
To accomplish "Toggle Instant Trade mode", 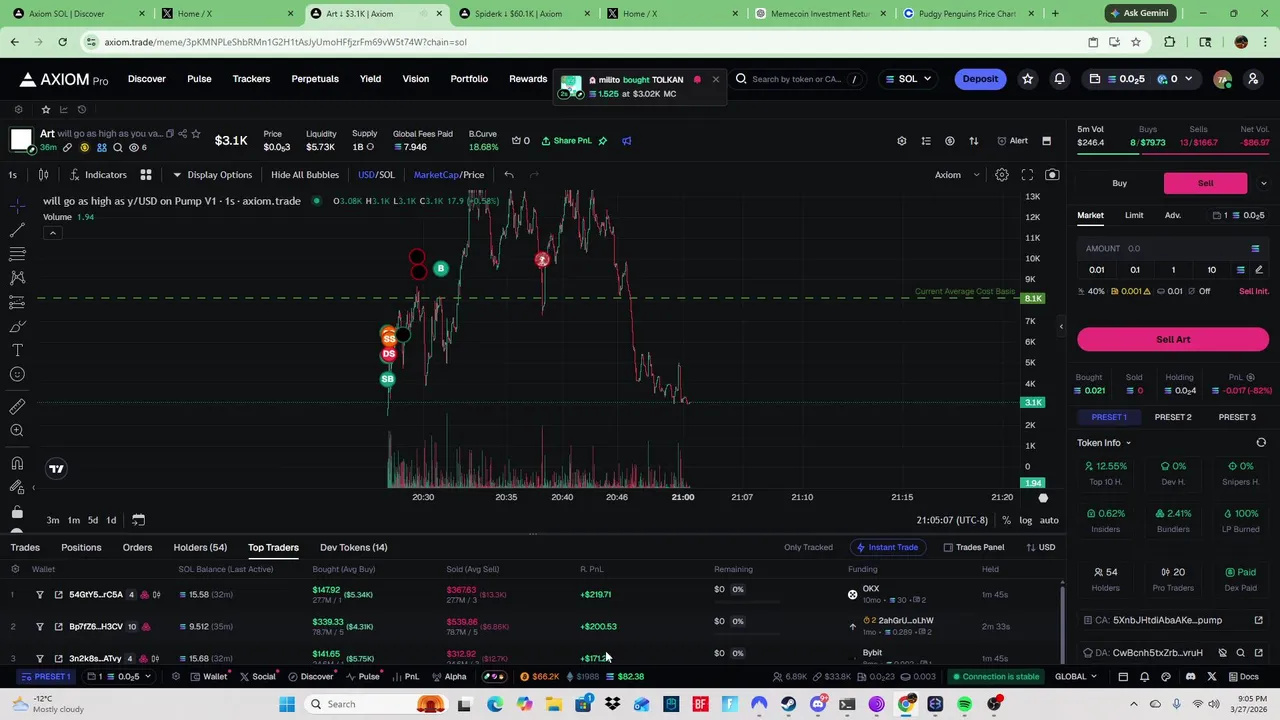I will click(x=887, y=547).
